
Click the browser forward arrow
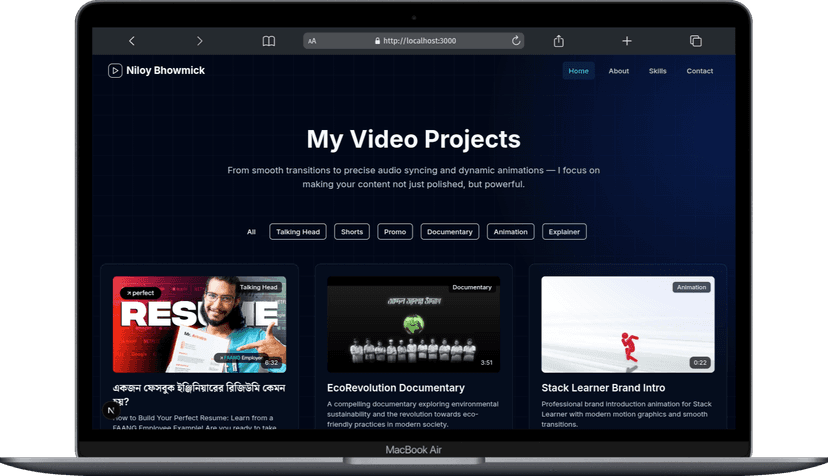click(199, 41)
